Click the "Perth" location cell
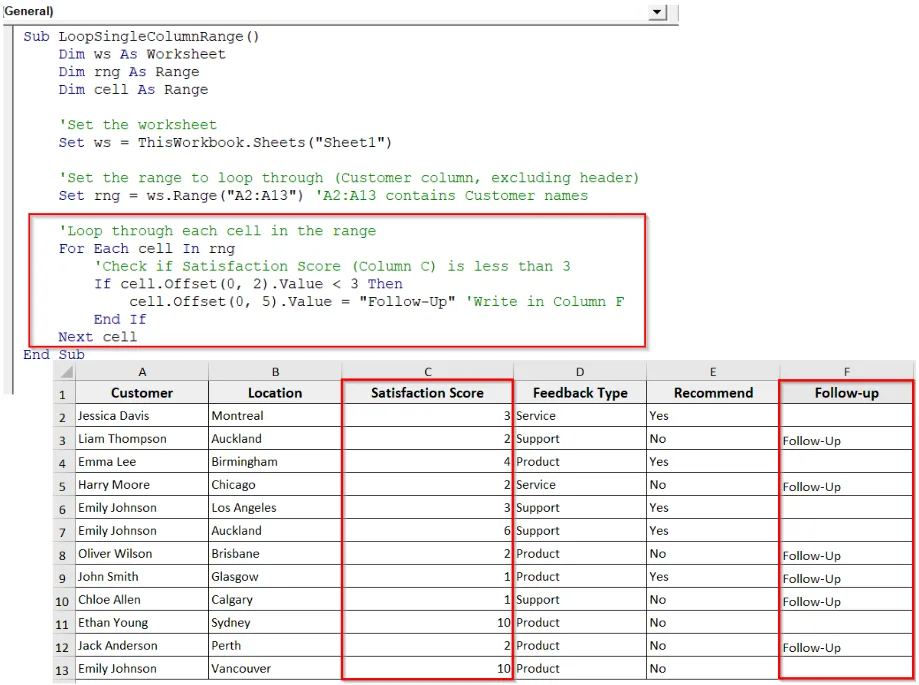 (275, 646)
